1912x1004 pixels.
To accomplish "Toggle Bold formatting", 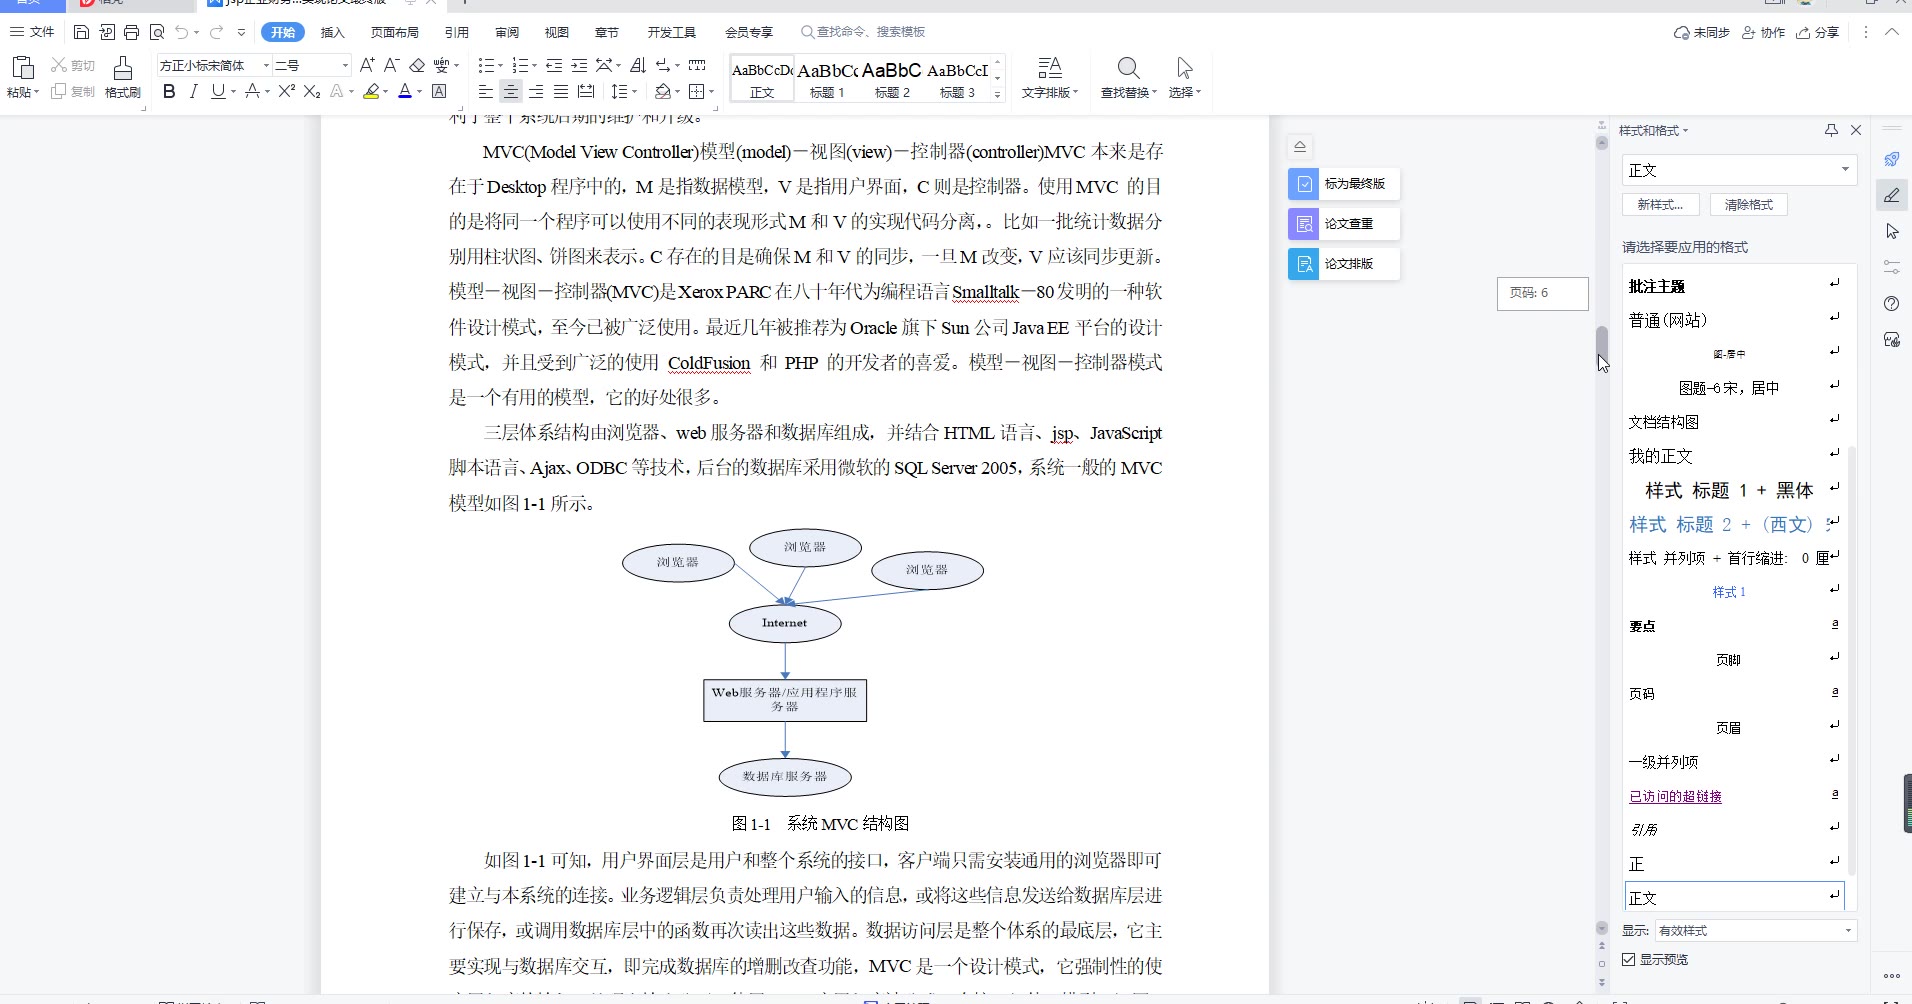I will (169, 91).
